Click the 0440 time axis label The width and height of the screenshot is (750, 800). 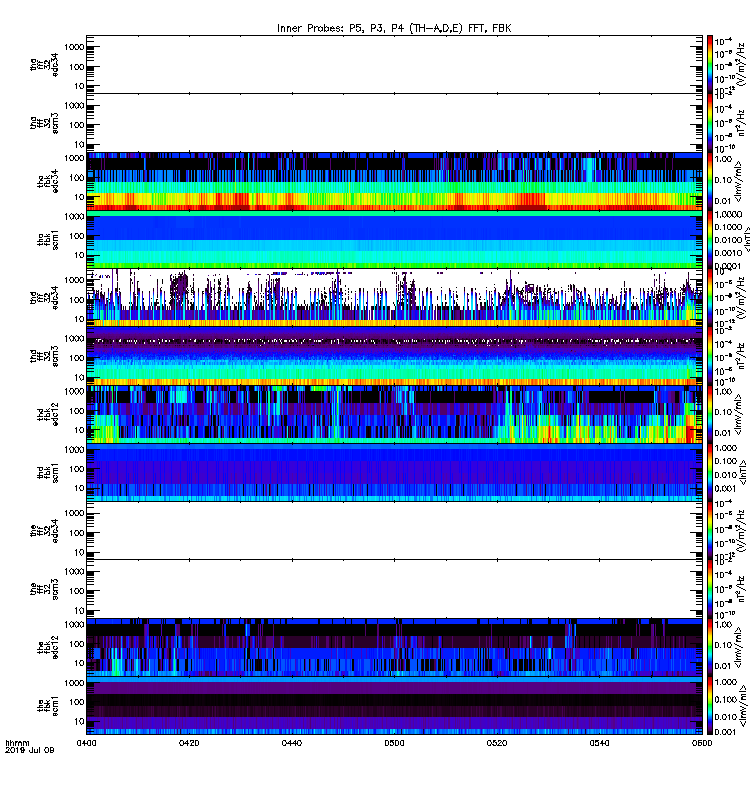point(291,743)
